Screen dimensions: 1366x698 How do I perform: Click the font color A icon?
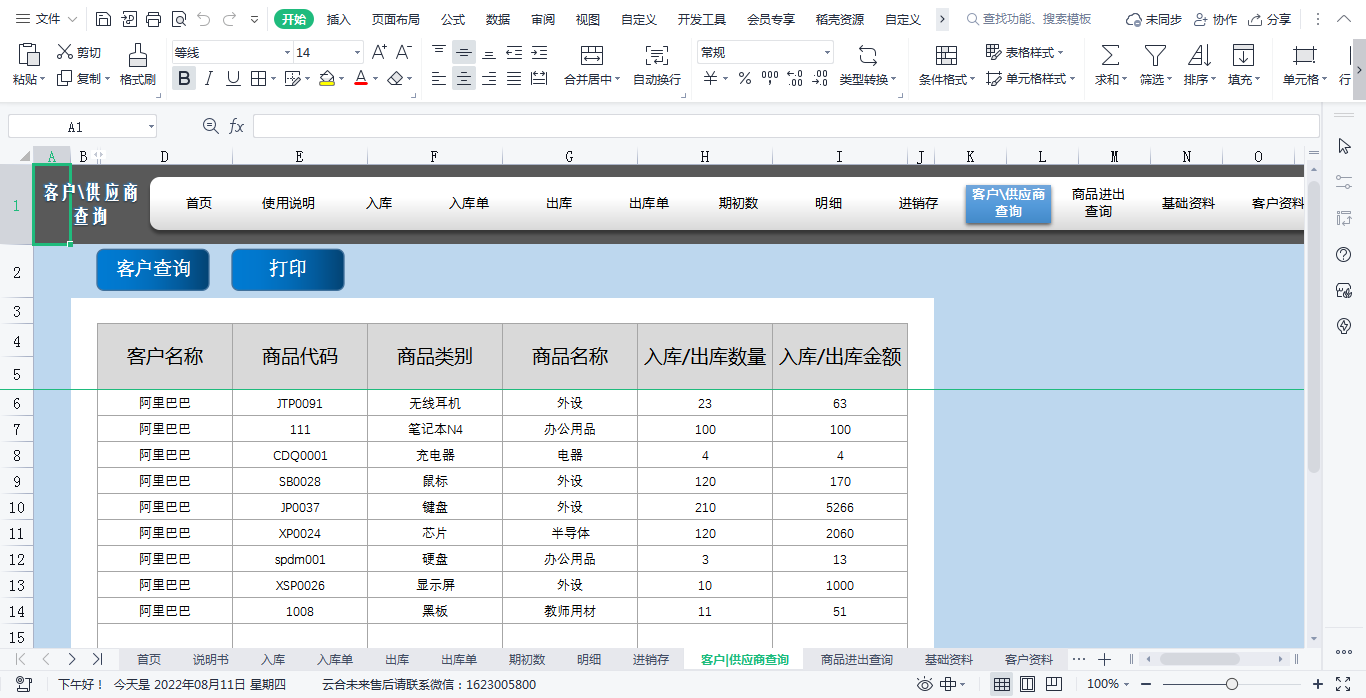pyautogui.click(x=361, y=79)
